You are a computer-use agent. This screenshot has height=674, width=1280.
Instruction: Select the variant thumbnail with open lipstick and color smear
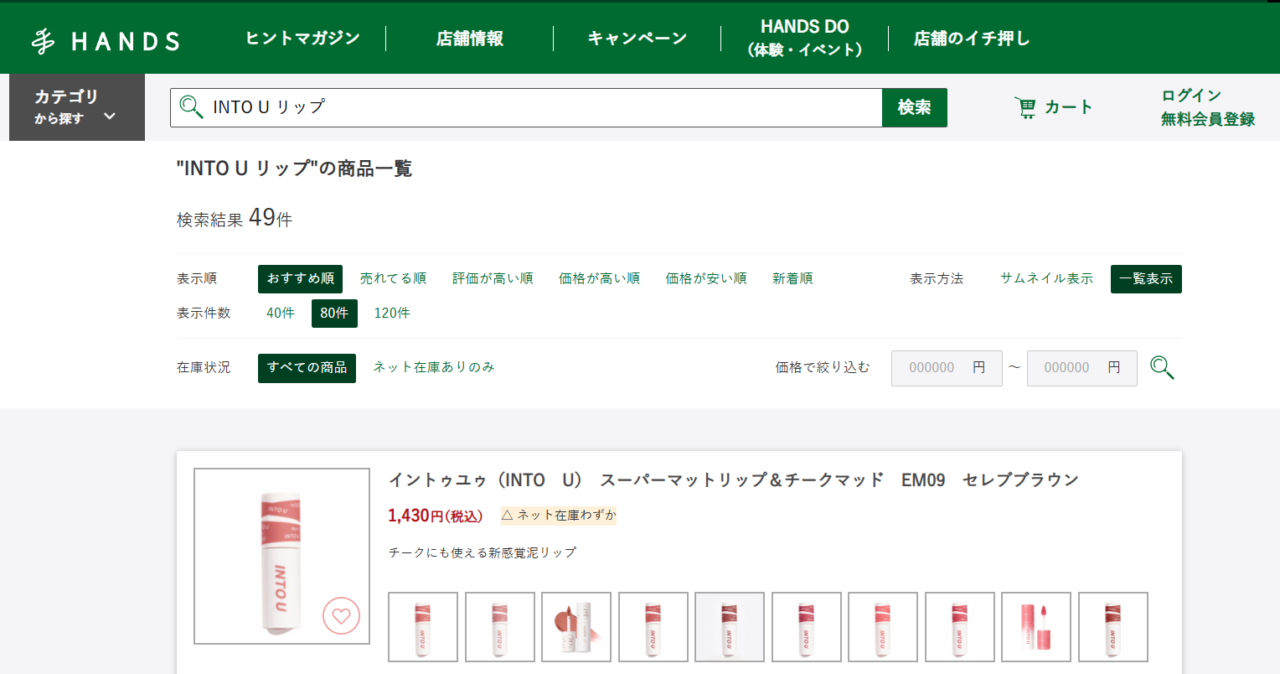tap(576, 627)
